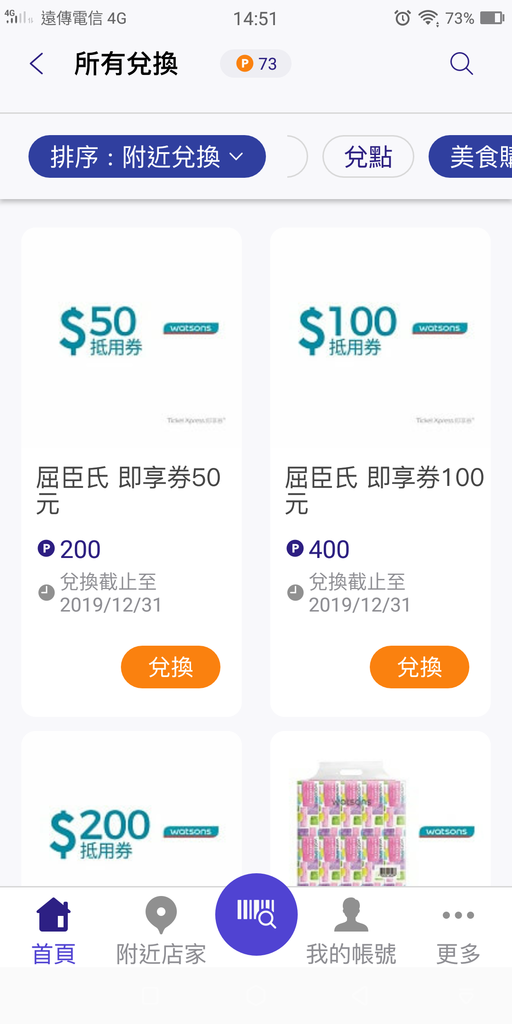The image size is (512, 1024).
Task: Open the $50 Watsons voucher image
Action: coord(132,340)
